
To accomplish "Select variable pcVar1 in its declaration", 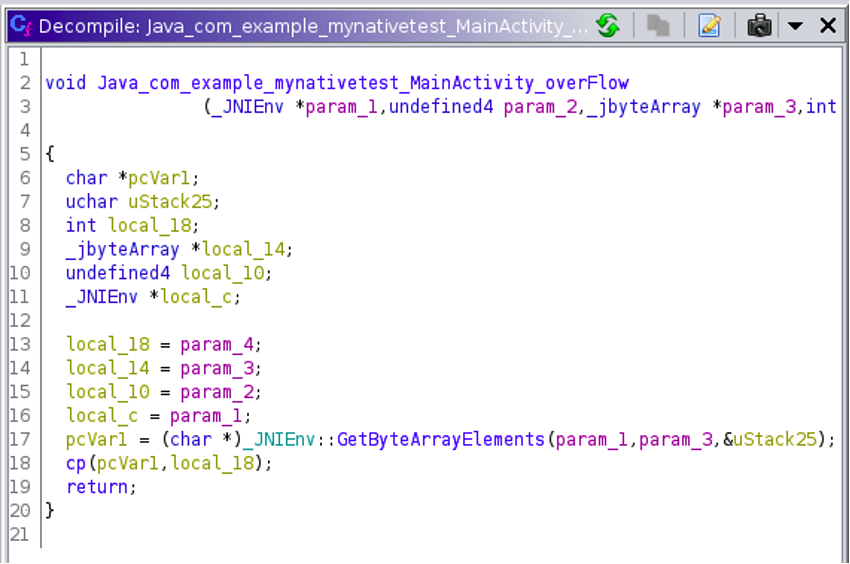I will coord(159,178).
